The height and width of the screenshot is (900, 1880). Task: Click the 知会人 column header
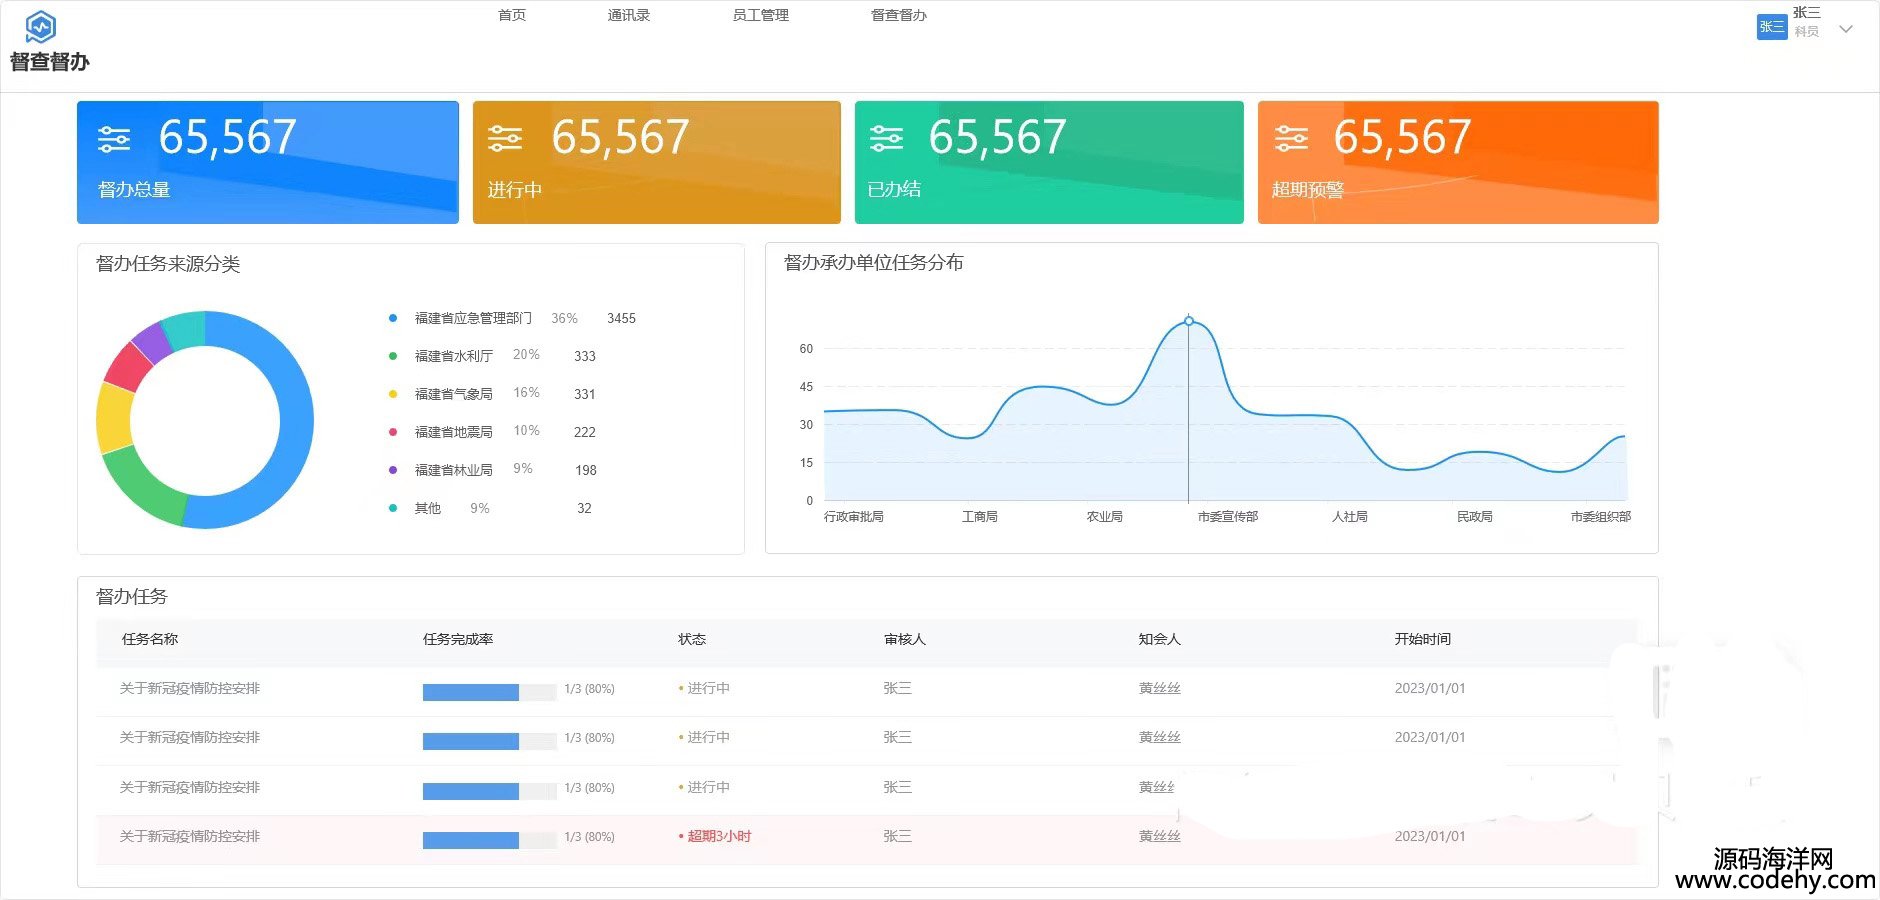(1160, 639)
